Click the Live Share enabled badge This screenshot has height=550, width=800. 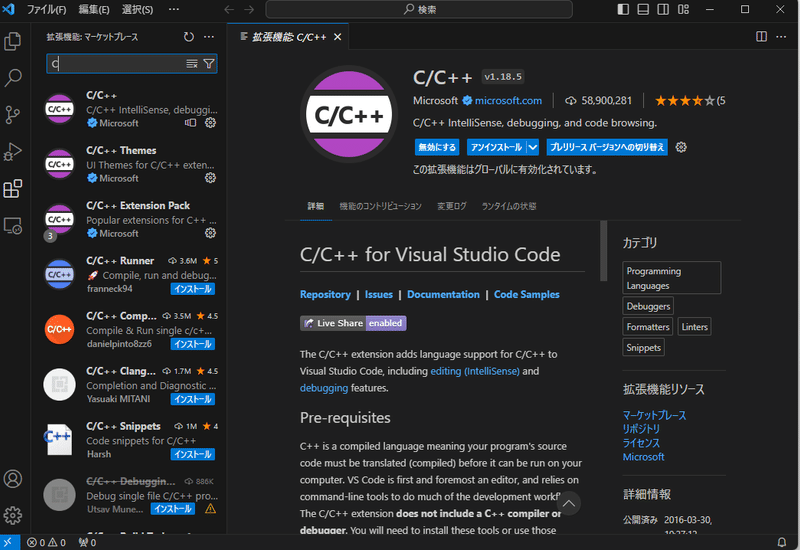pos(353,323)
